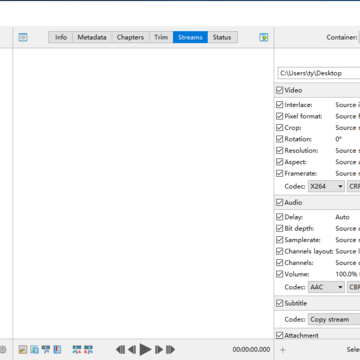Screen dimensions: 360x360
Task: Click the copy-image icon in bottom toolbar
Action: (x=34, y=349)
